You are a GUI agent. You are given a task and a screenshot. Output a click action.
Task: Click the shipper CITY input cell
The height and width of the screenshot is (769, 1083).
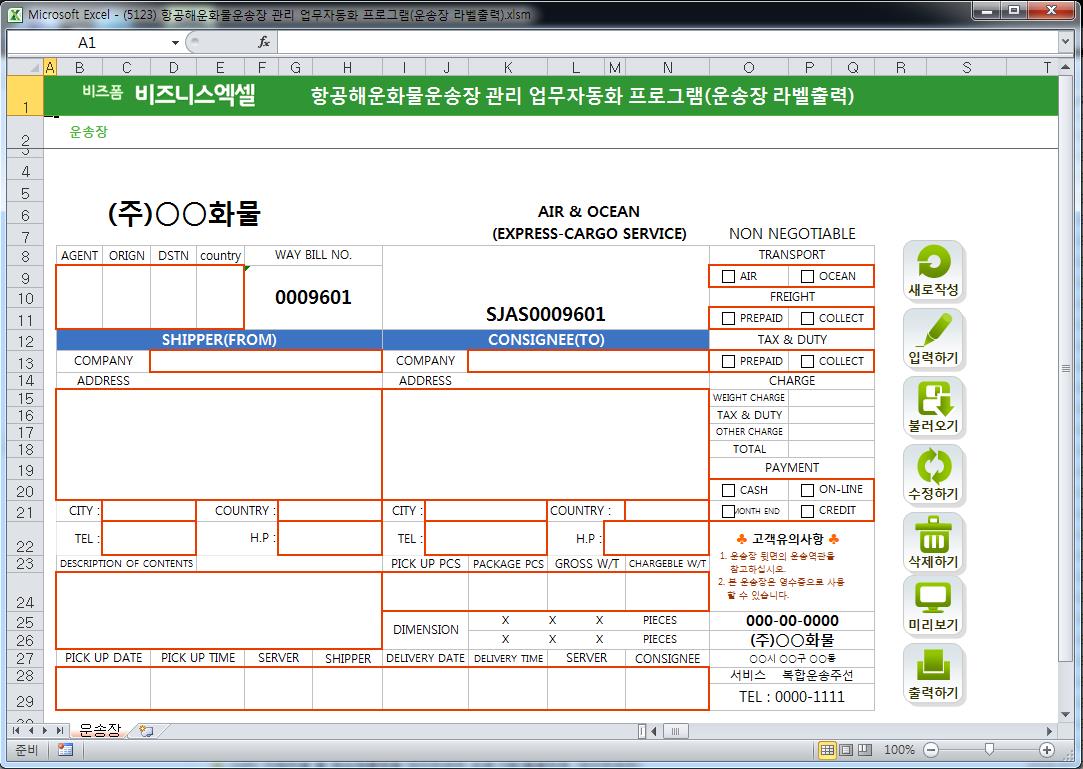pyautogui.click(x=149, y=511)
